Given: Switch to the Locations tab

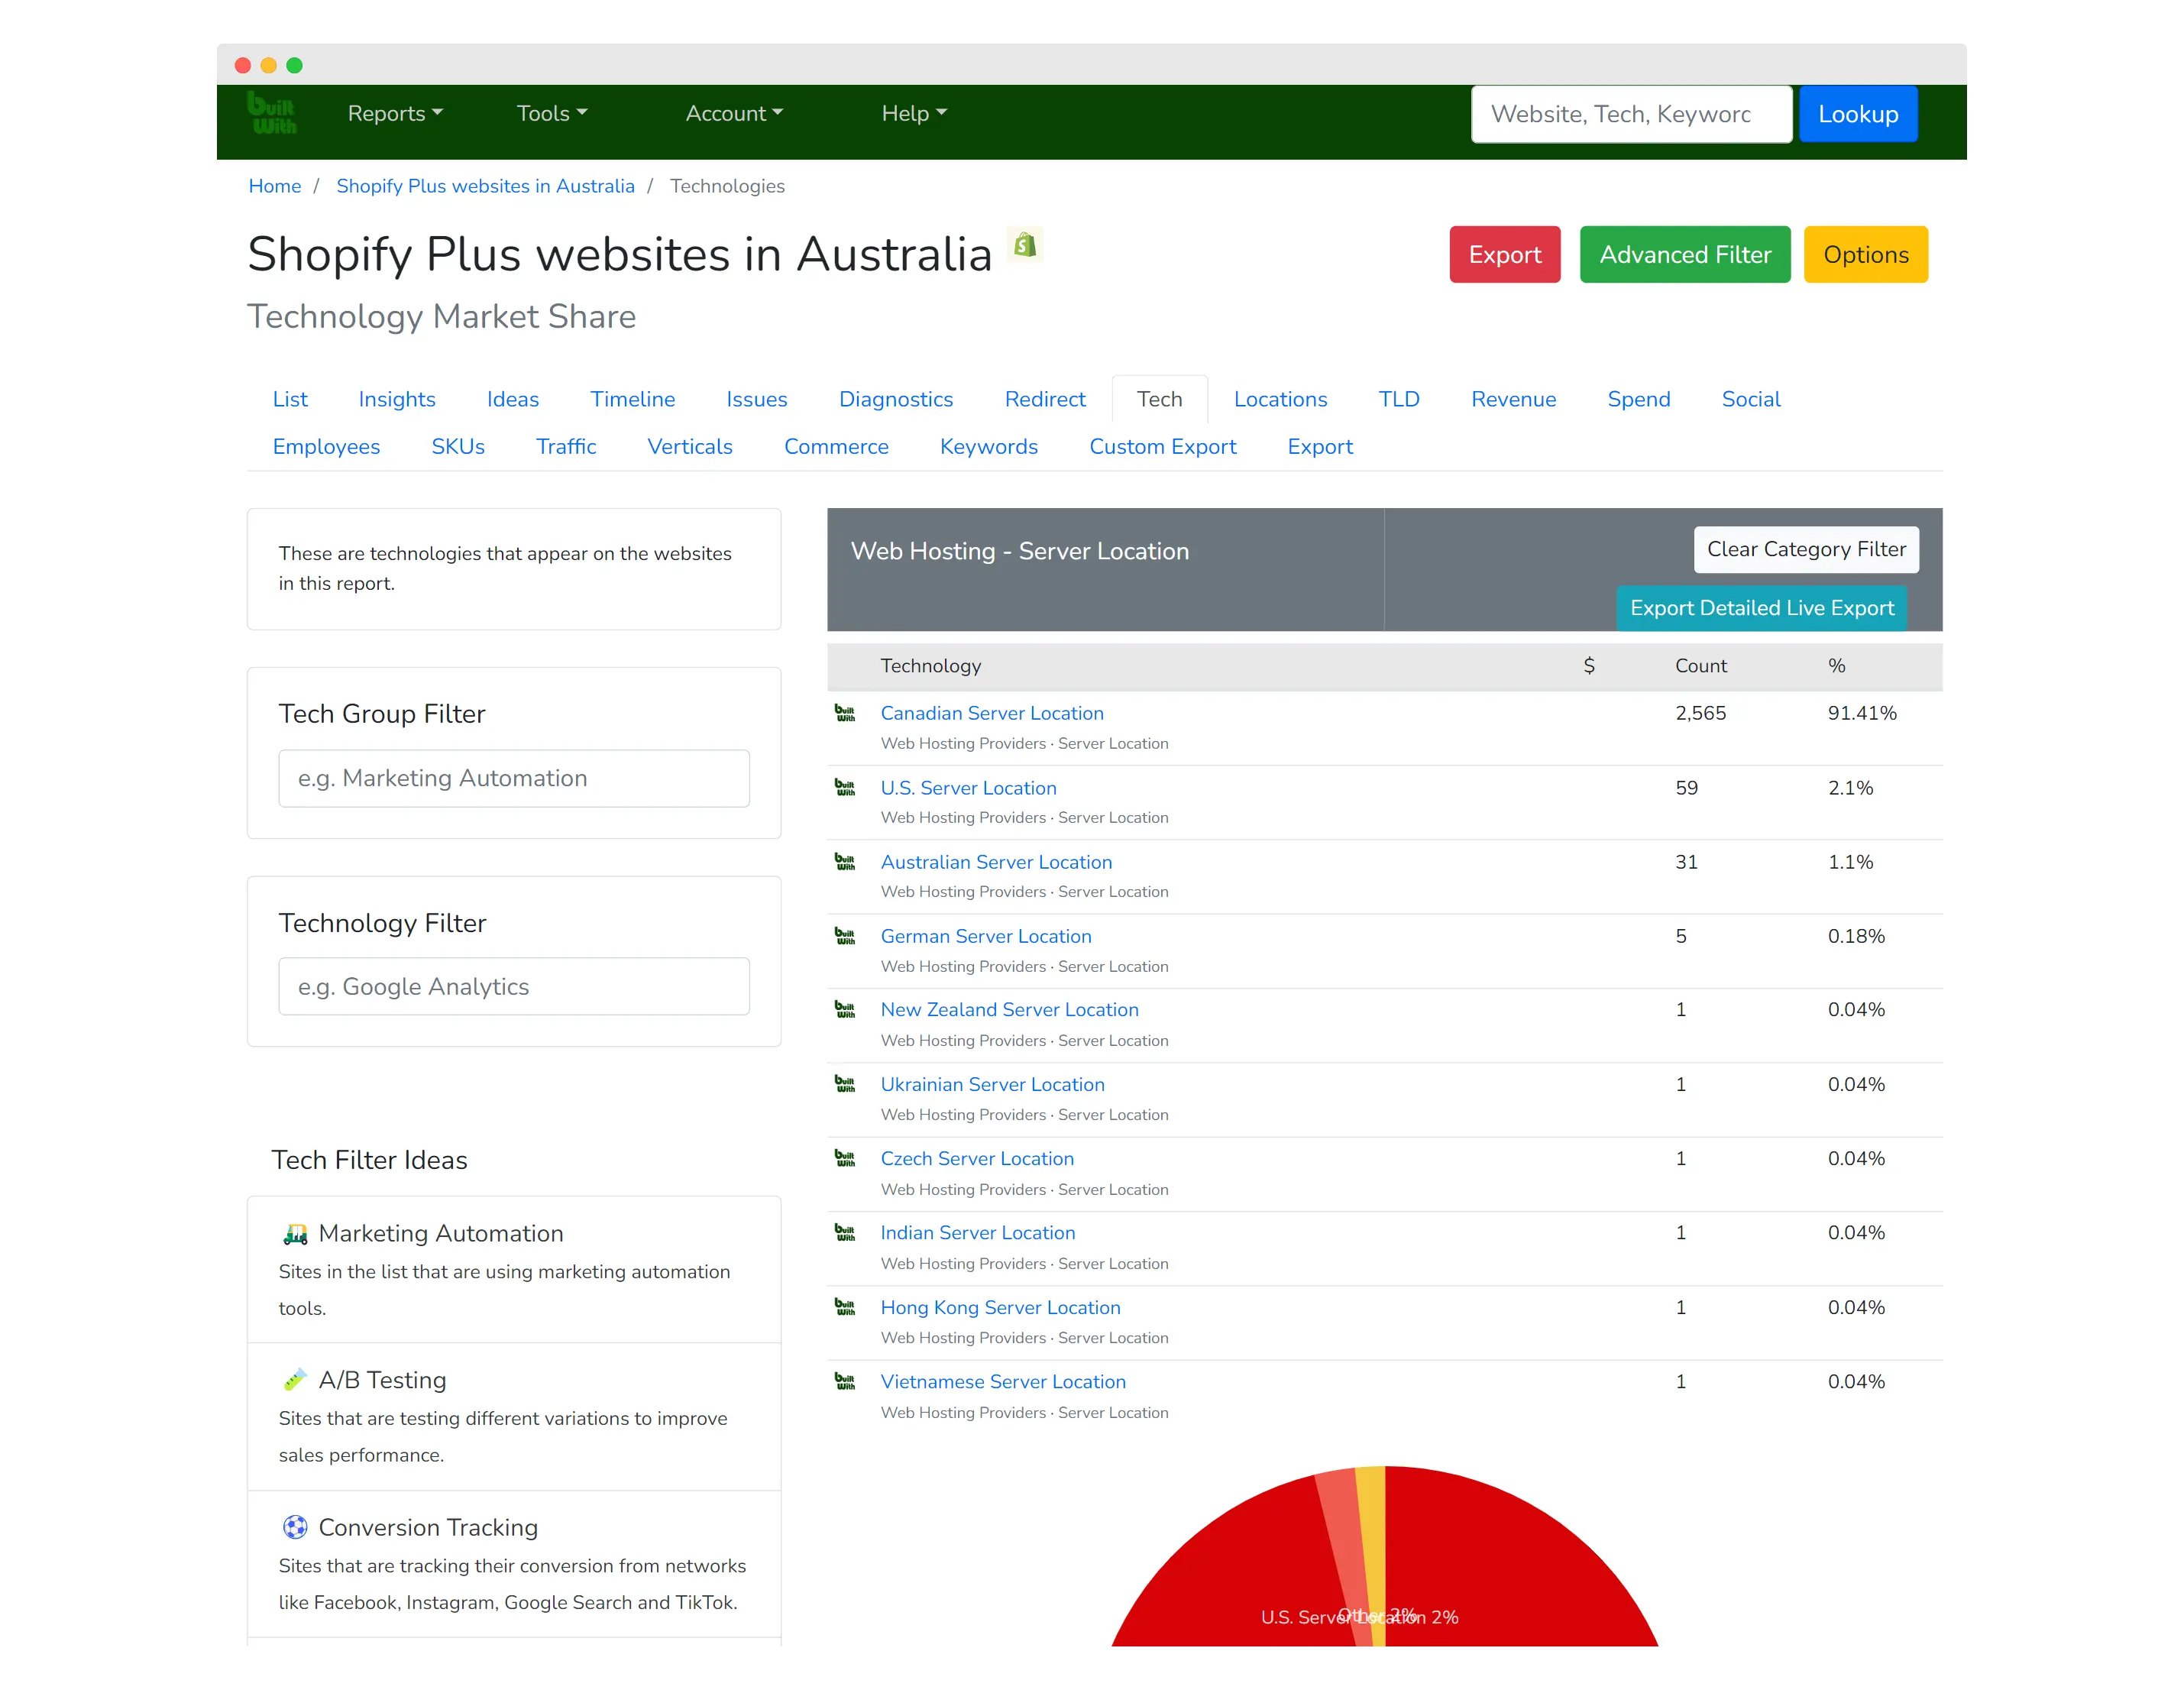Looking at the screenshot, I should [x=1280, y=399].
